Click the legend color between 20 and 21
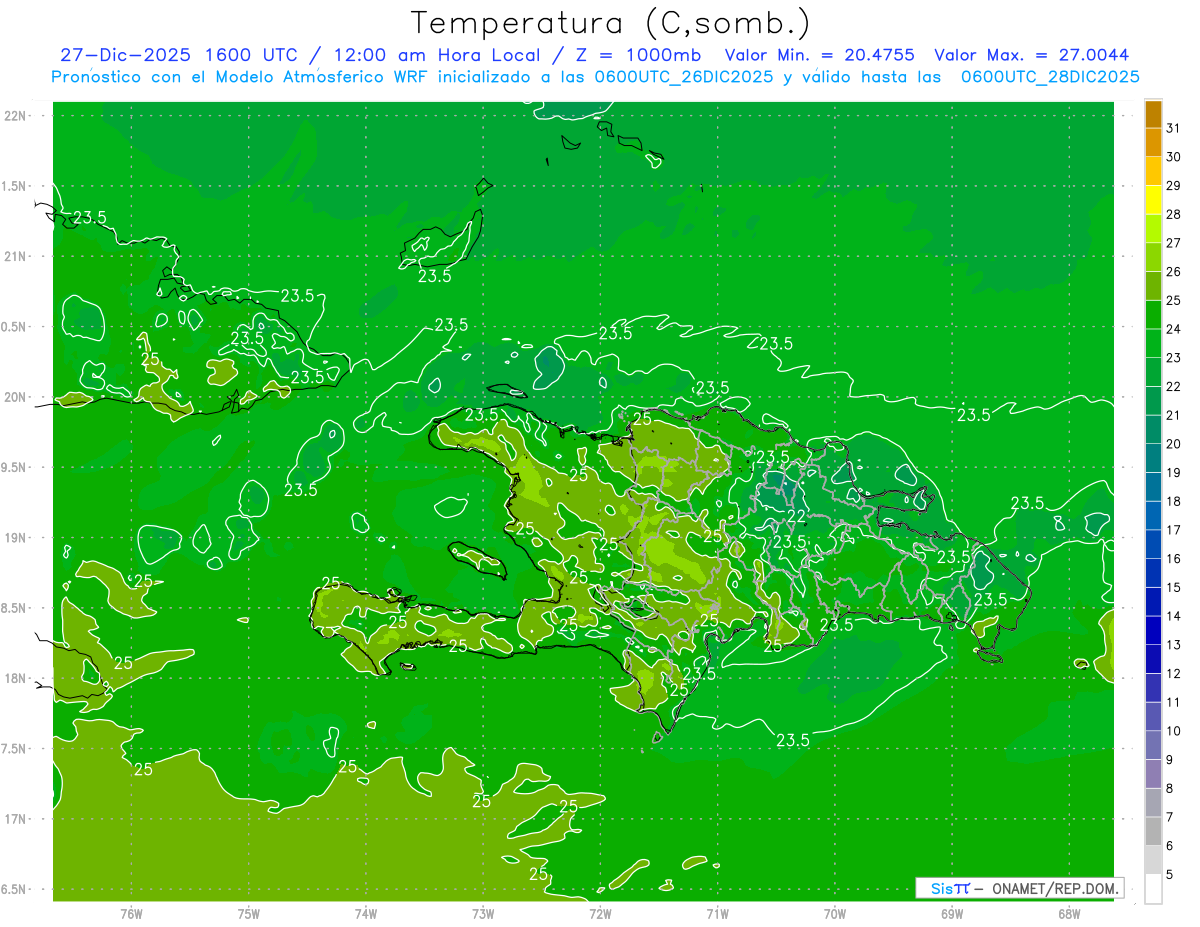Viewport: 1200px width, 927px height. coord(1153,430)
